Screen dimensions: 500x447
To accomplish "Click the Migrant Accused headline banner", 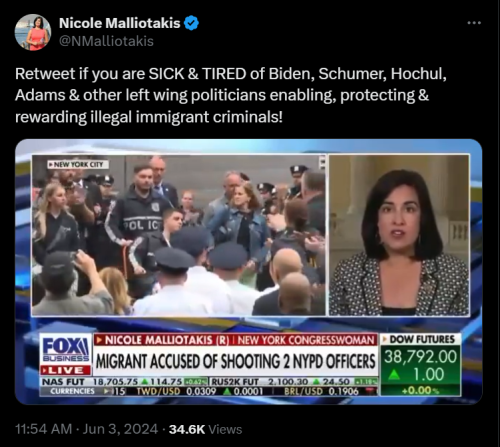I will 235,361.
